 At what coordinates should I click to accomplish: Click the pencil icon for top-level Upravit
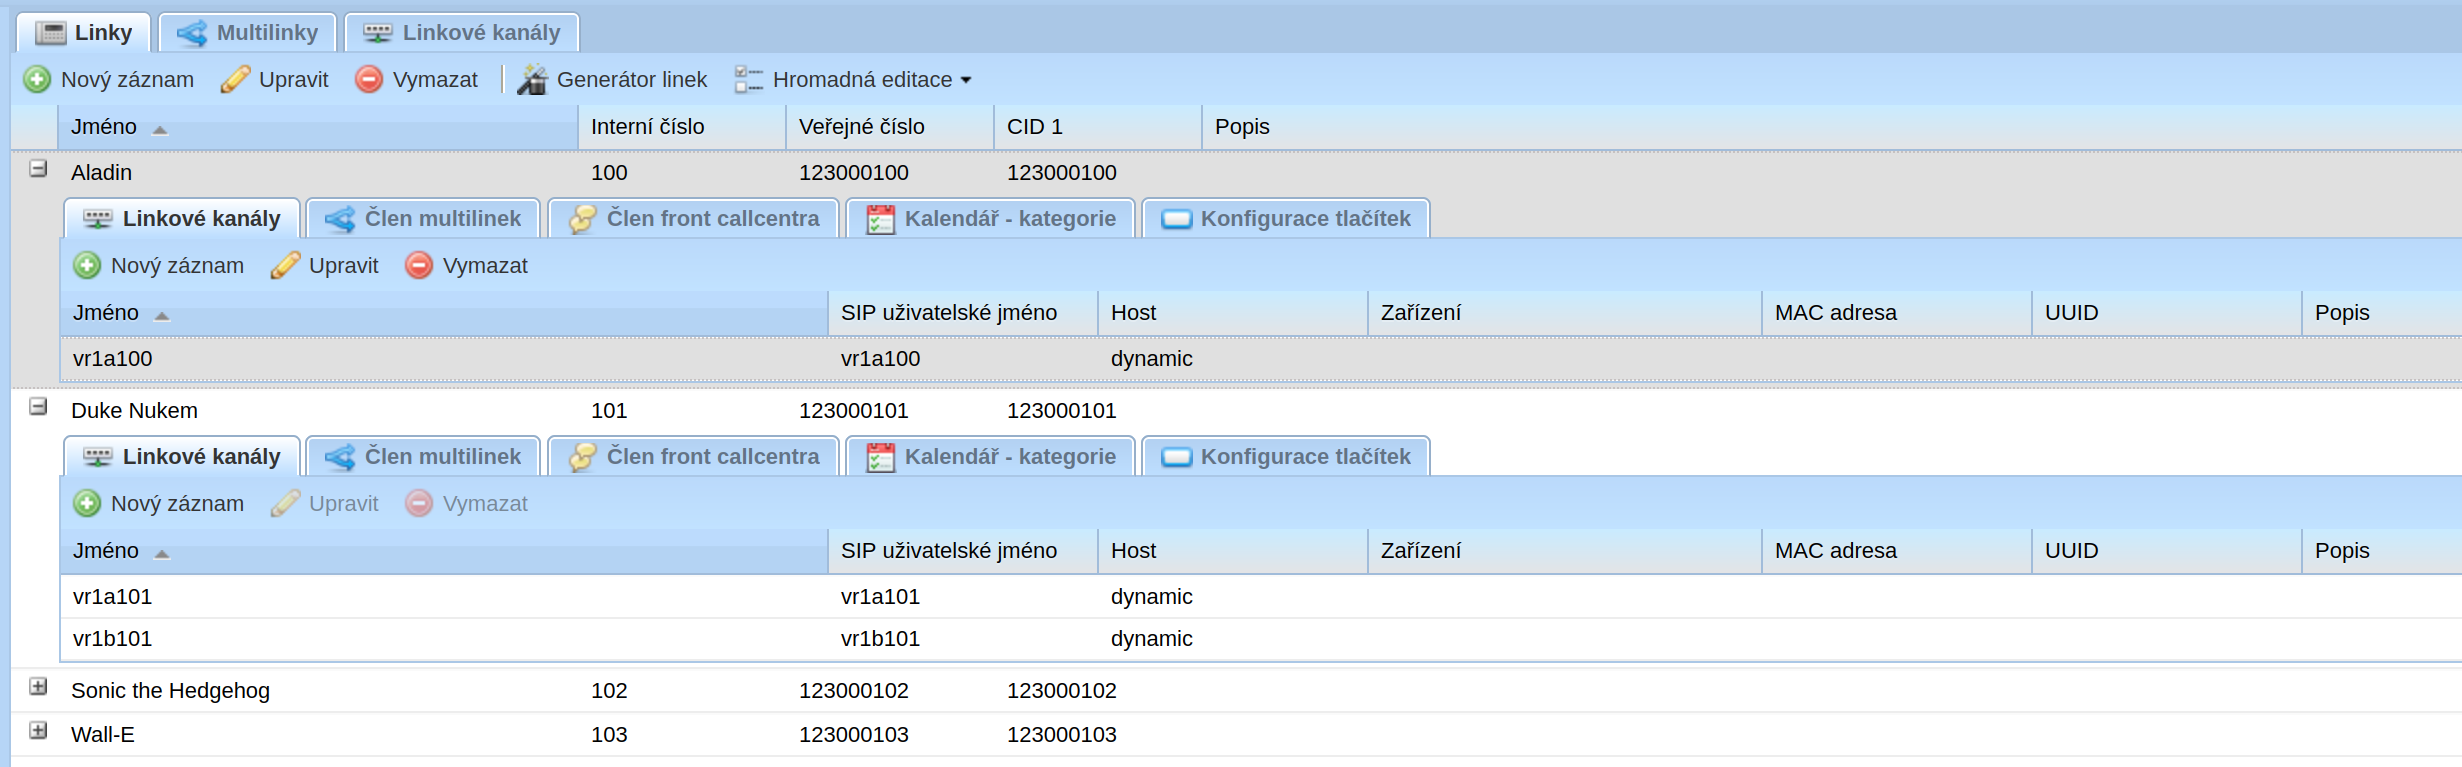tap(235, 79)
